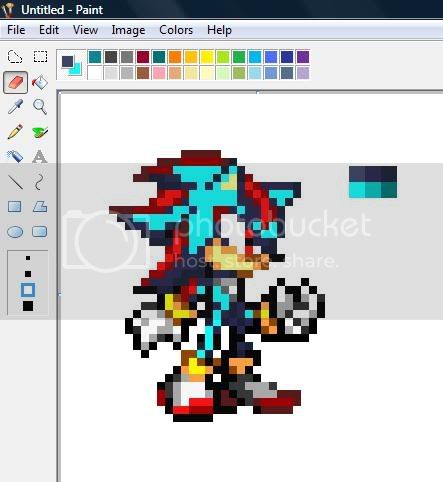This screenshot has width=443, height=482.
Task: Click the canvas top-edge resize handle
Action: point(257,92)
